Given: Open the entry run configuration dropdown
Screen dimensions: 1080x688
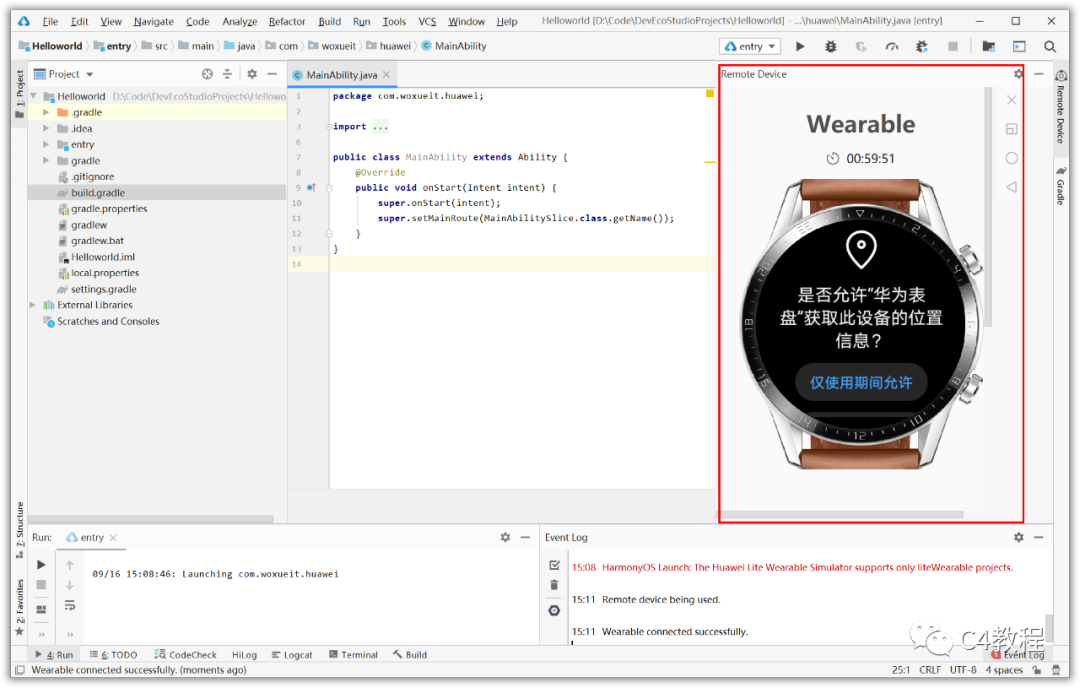Looking at the screenshot, I should coord(750,46).
